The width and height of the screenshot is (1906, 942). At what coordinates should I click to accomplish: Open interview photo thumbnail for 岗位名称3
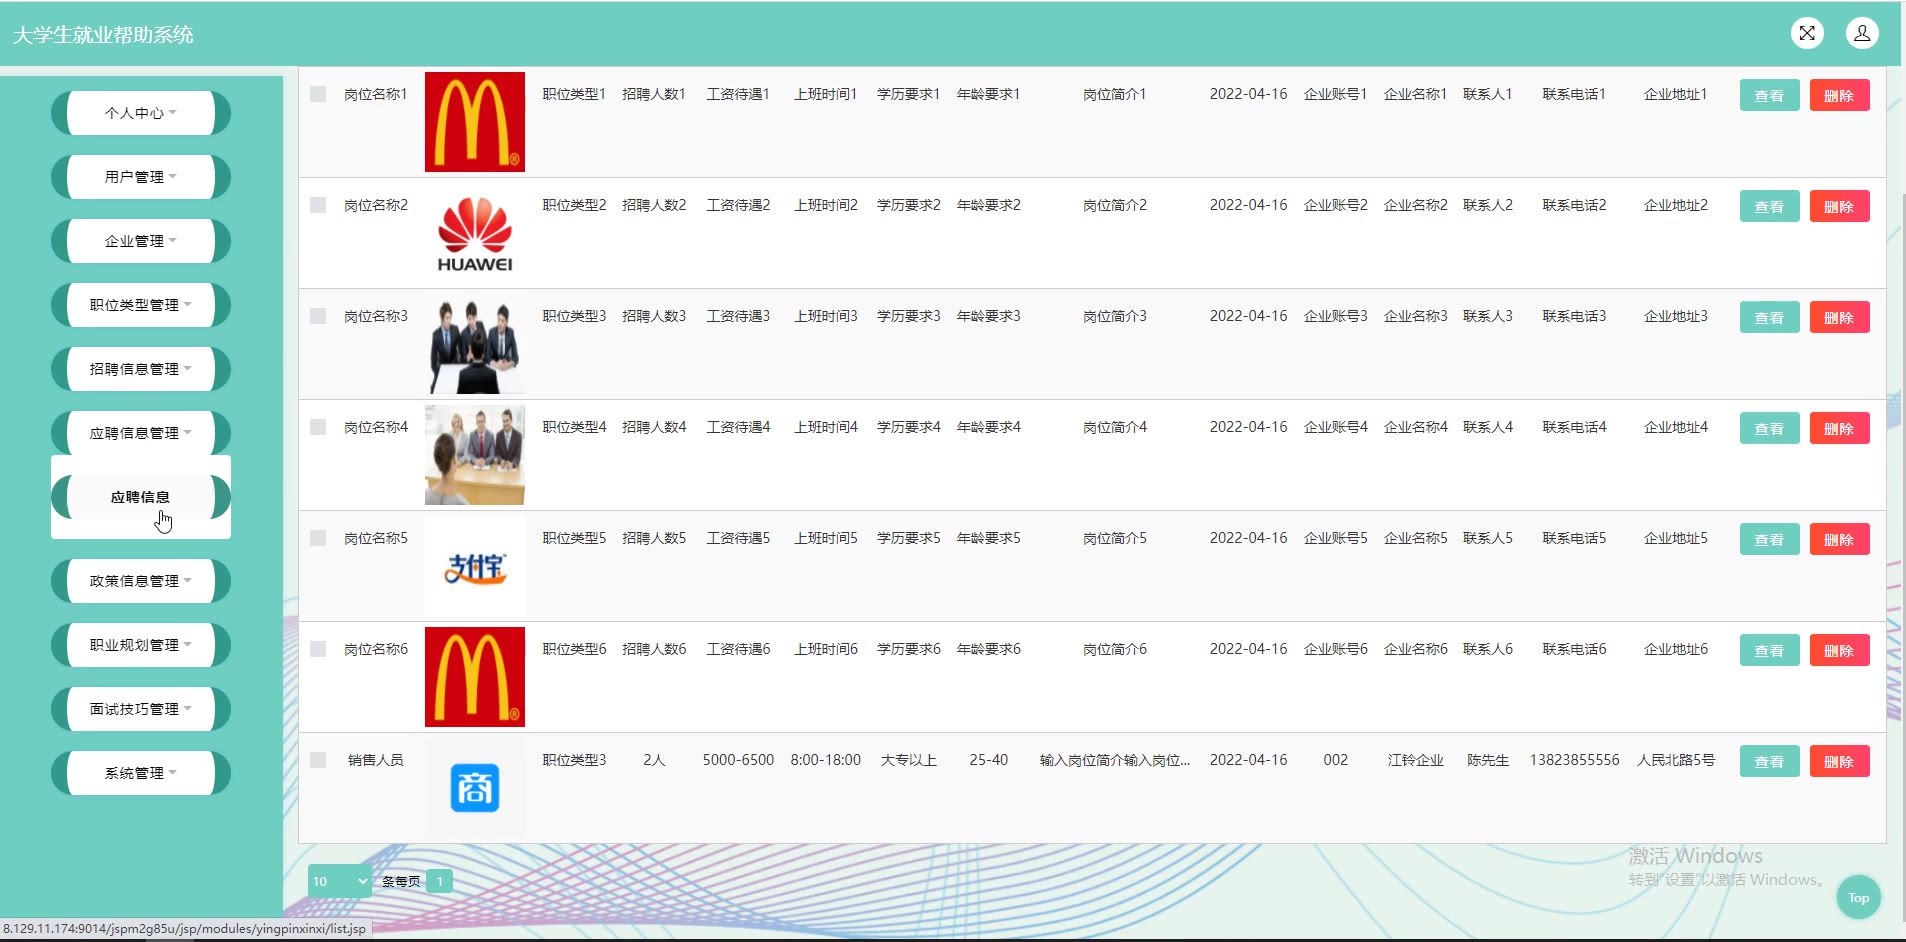(475, 344)
